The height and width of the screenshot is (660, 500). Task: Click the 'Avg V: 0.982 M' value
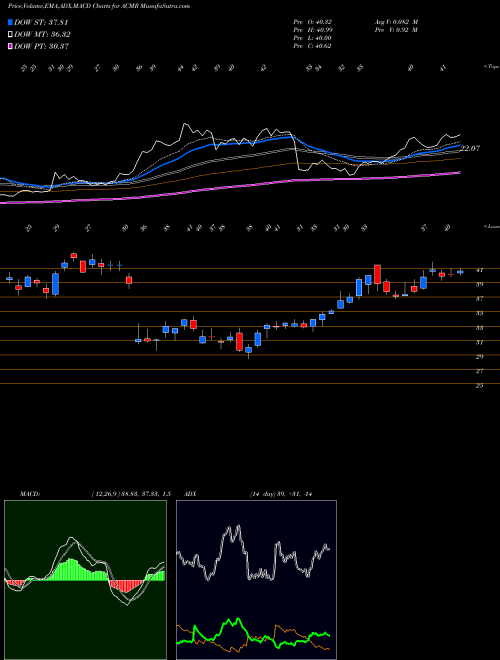tap(398, 22)
